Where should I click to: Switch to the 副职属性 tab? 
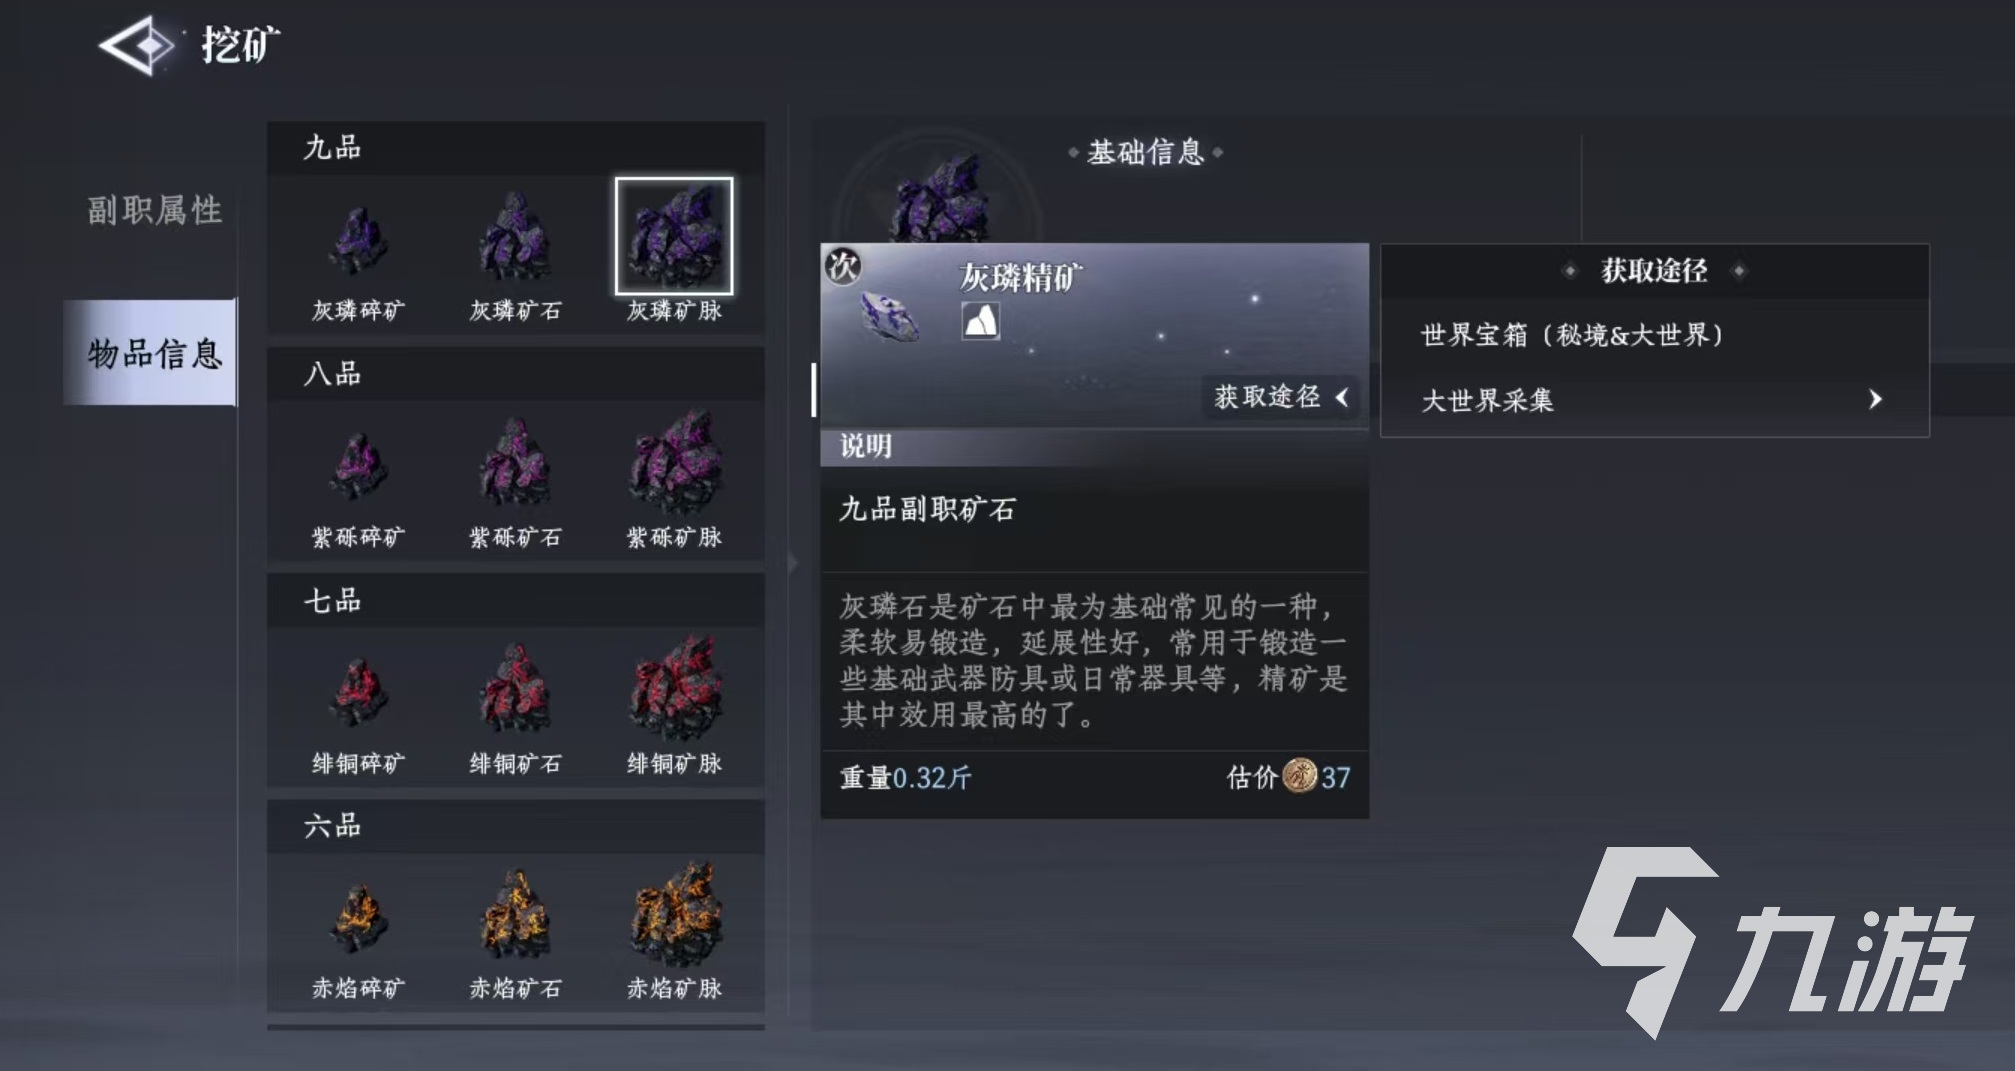(x=155, y=210)
